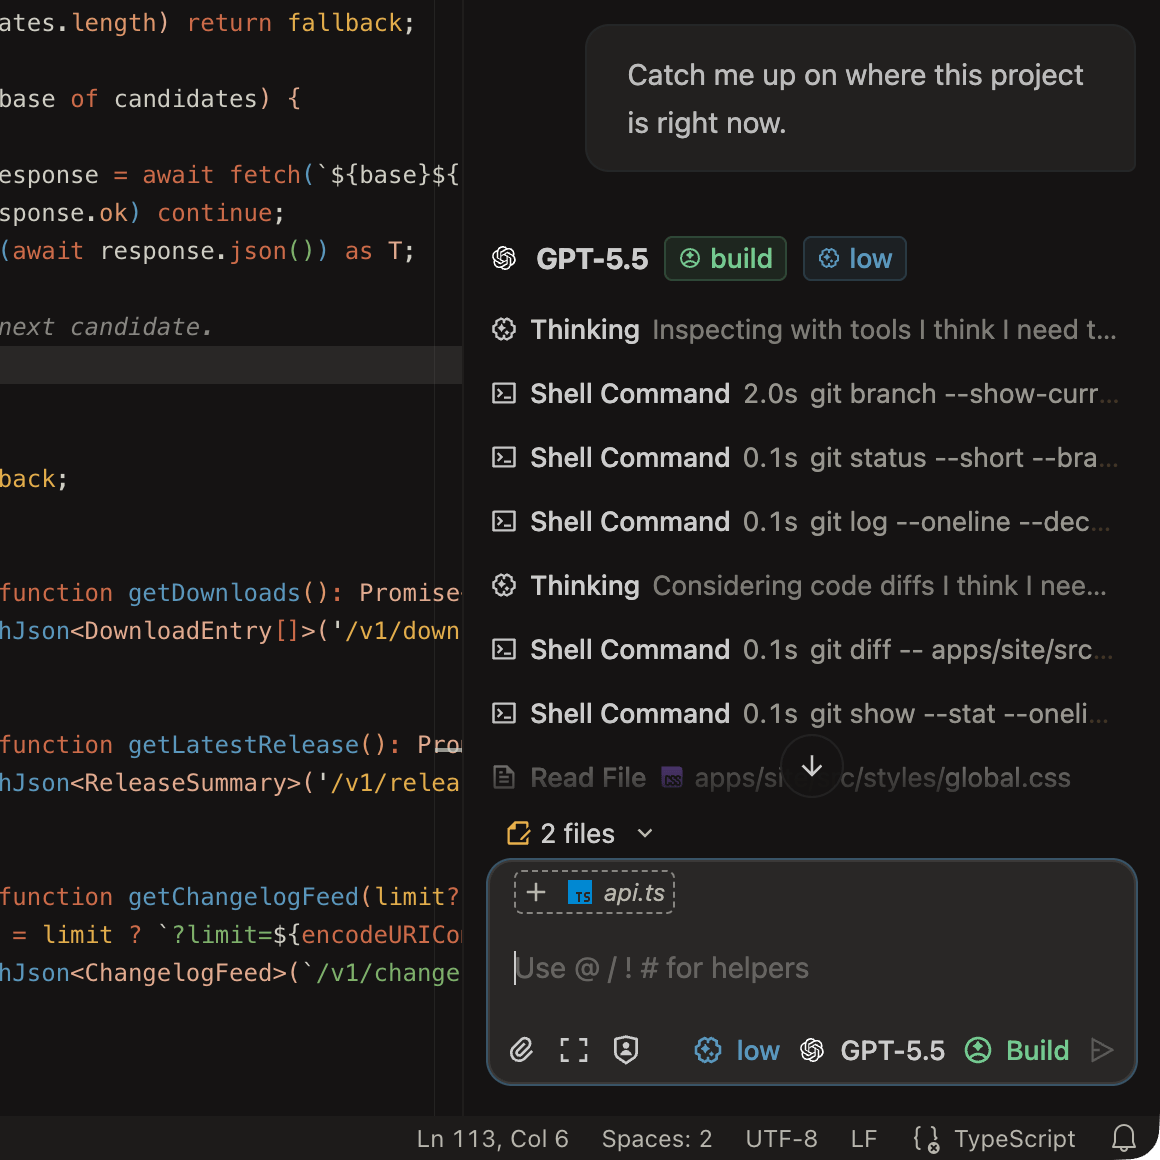Expand the git branch --show-curr Shell Command

pyautogui.click(x=805, y=394)
